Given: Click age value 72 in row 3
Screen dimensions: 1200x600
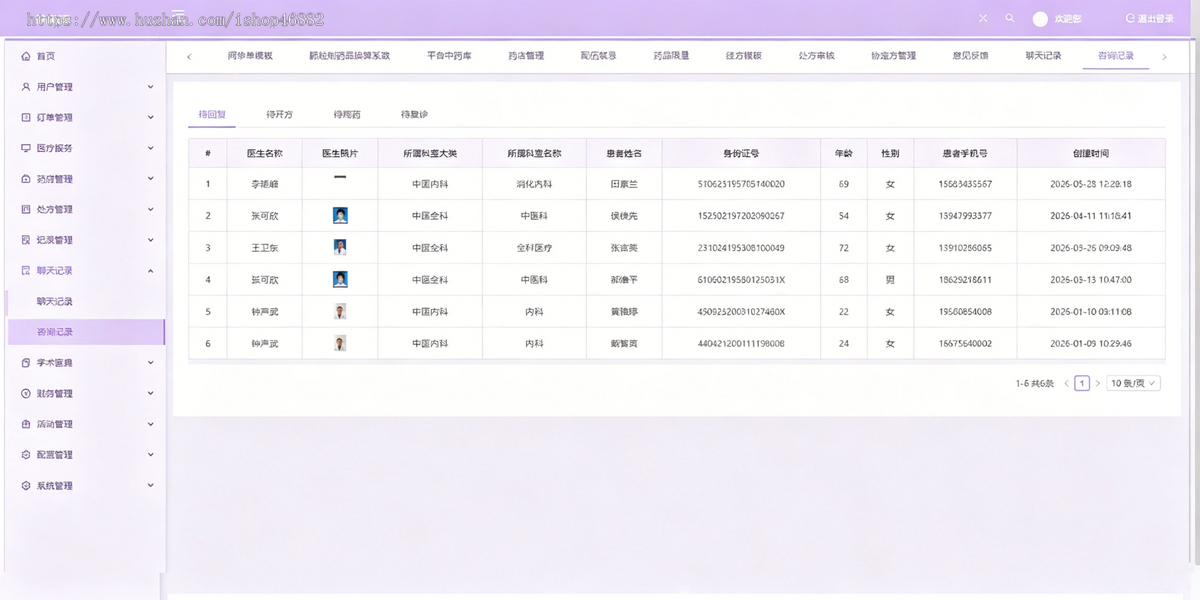Looking at the screenshot, I should pos(843,248).
